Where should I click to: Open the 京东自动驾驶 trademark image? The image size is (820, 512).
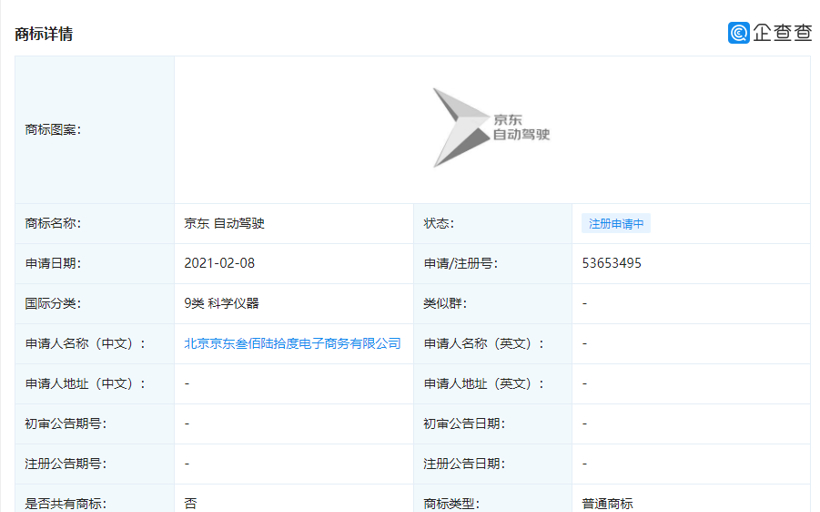pos(491,128)
